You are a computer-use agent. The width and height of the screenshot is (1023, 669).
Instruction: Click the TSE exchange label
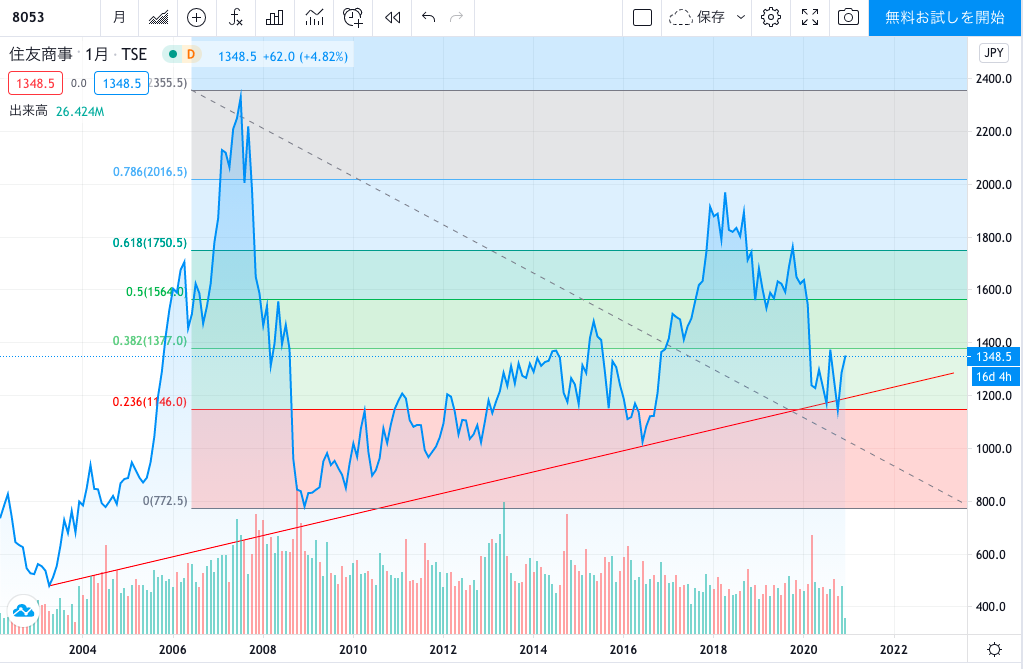point(134,54)
